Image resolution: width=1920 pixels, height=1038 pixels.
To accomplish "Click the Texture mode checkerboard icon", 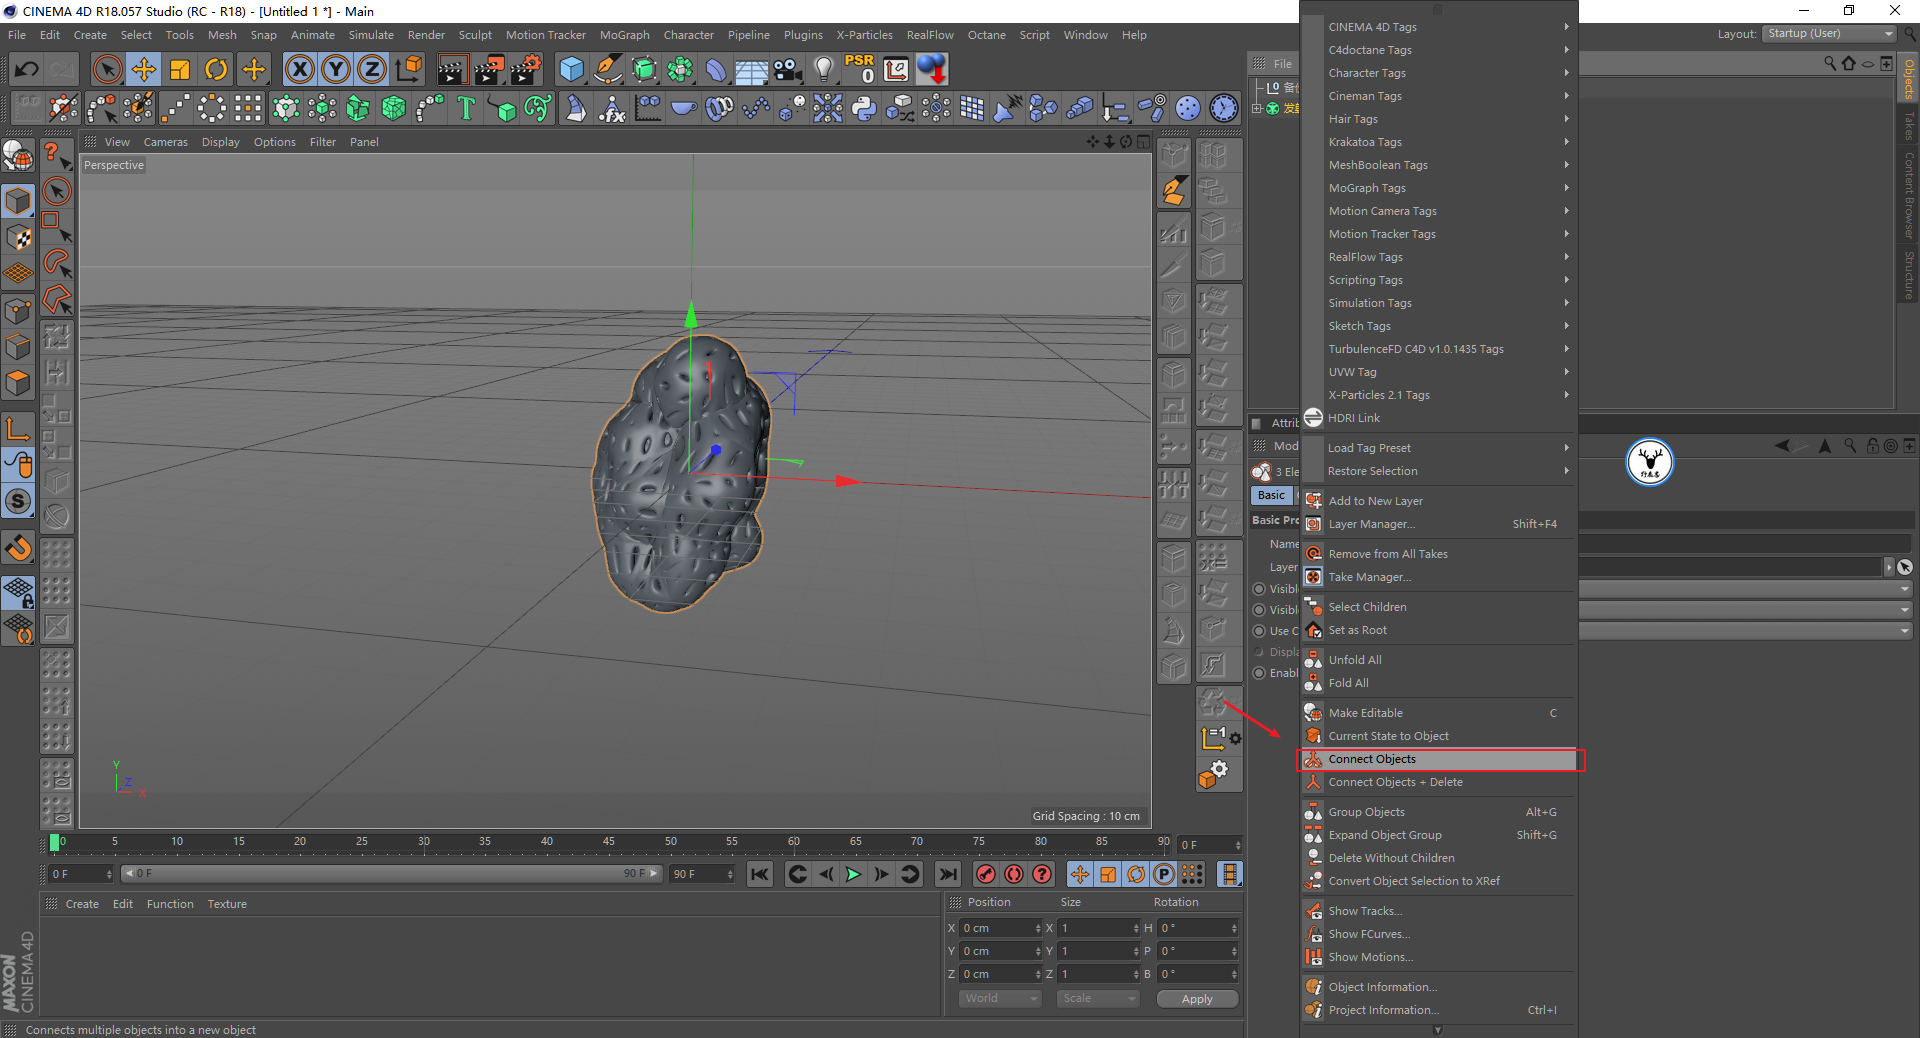I will [18, 237].
